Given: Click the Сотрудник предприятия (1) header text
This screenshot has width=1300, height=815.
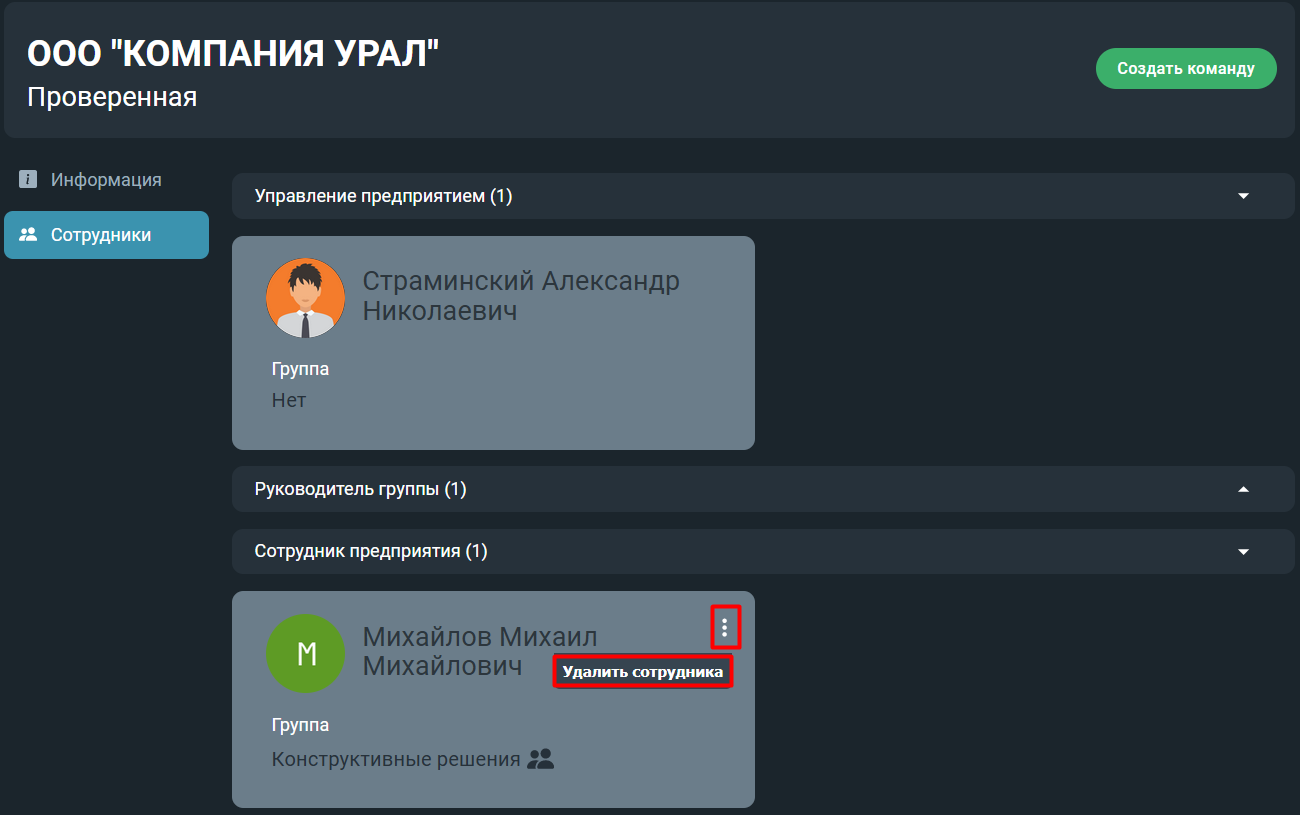Looking at the screenshot, I should [x=371, y=552].
